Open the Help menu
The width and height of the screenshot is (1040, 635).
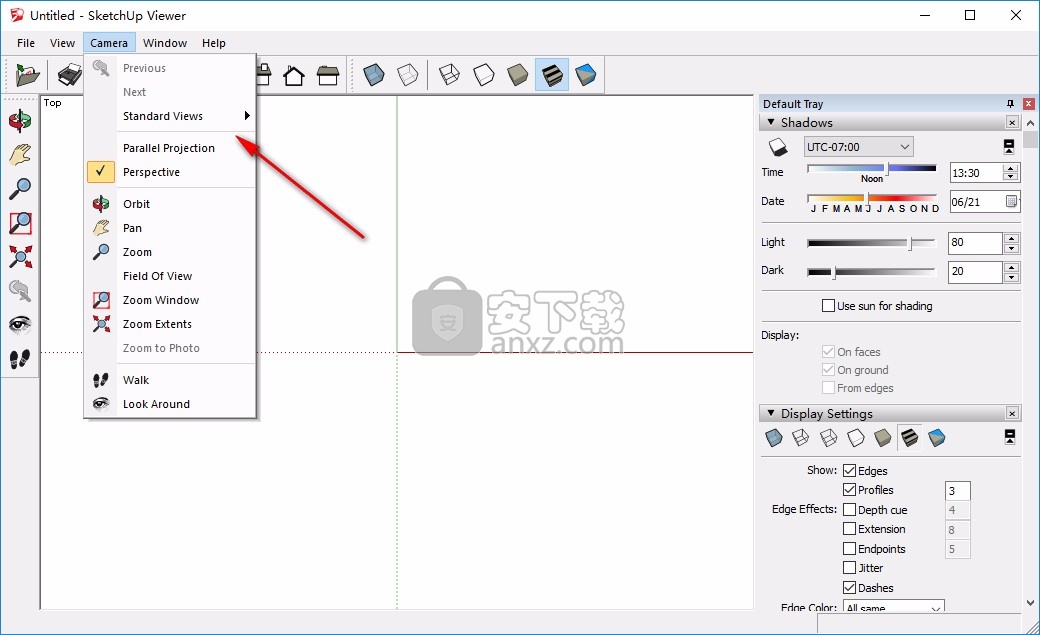click(x=214, y=43)
